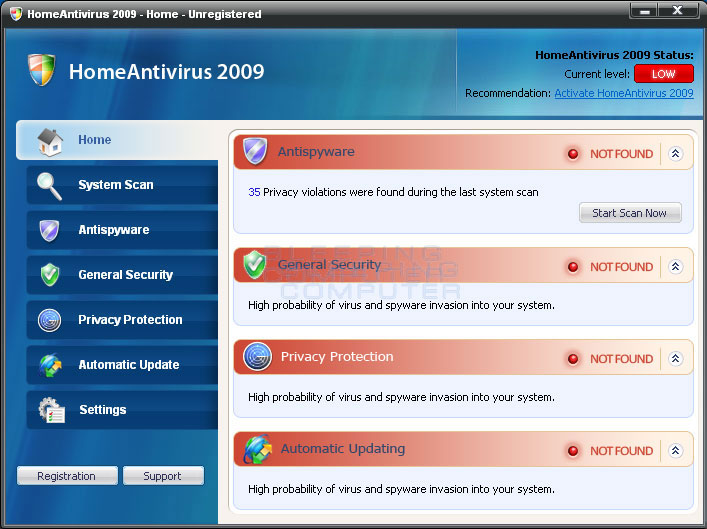This screenshot has width=707, height=529.
Task: Click virus warning text under Privacy Protection
Action: click(x=401, y=397)
